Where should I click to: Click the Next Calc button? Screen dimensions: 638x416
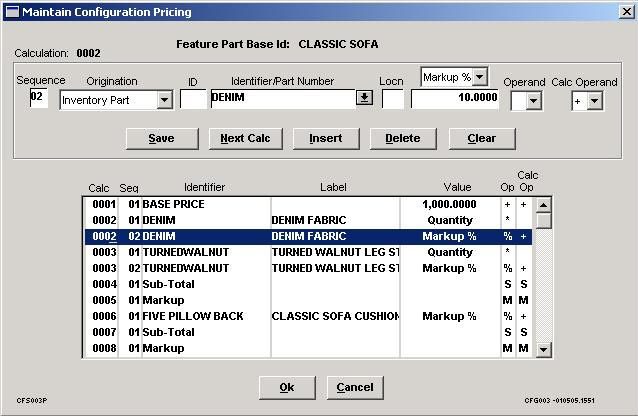point(245,138)
